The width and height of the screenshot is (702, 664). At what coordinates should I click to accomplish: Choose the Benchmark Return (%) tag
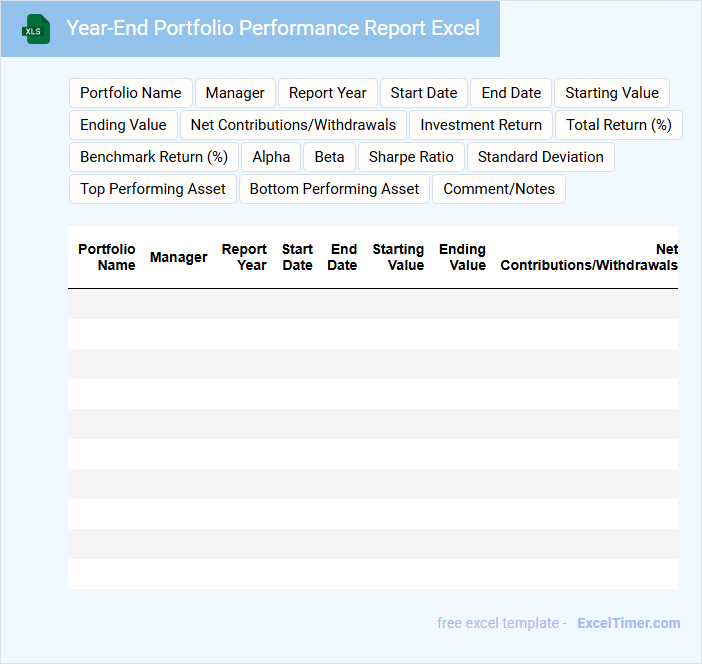click(x=154, y=157)
